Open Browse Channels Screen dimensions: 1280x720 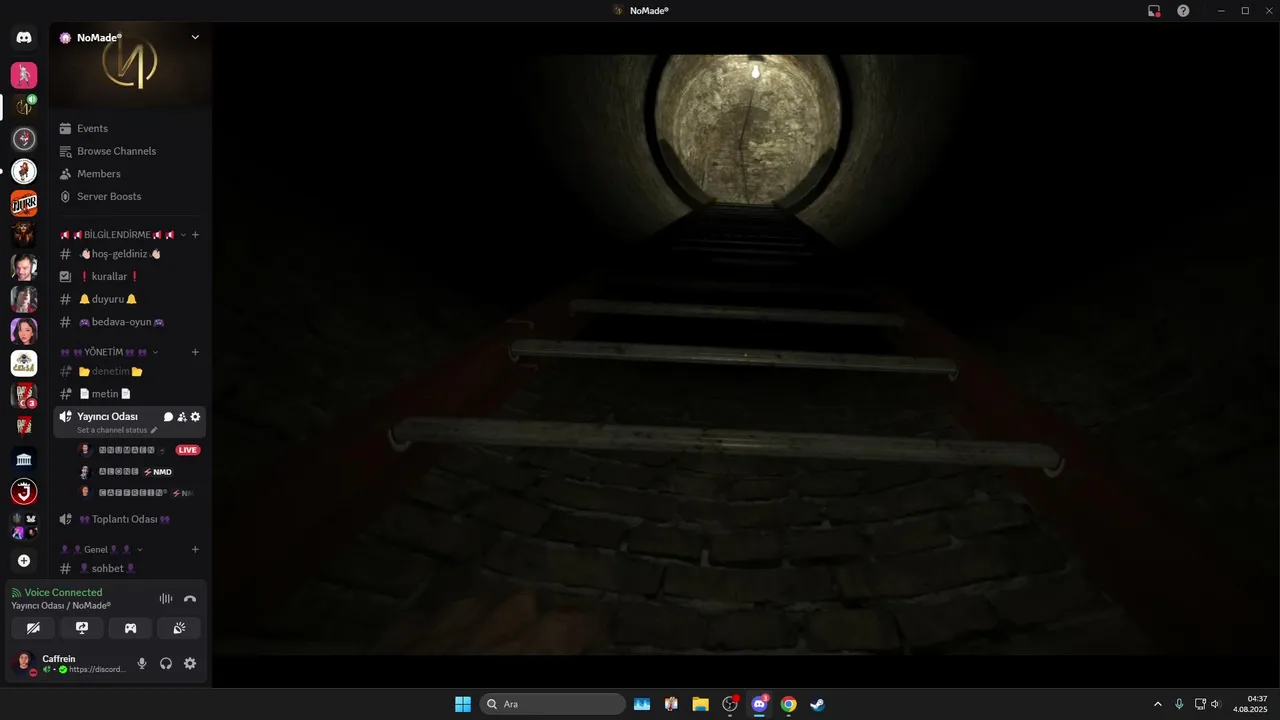[130, 151]
